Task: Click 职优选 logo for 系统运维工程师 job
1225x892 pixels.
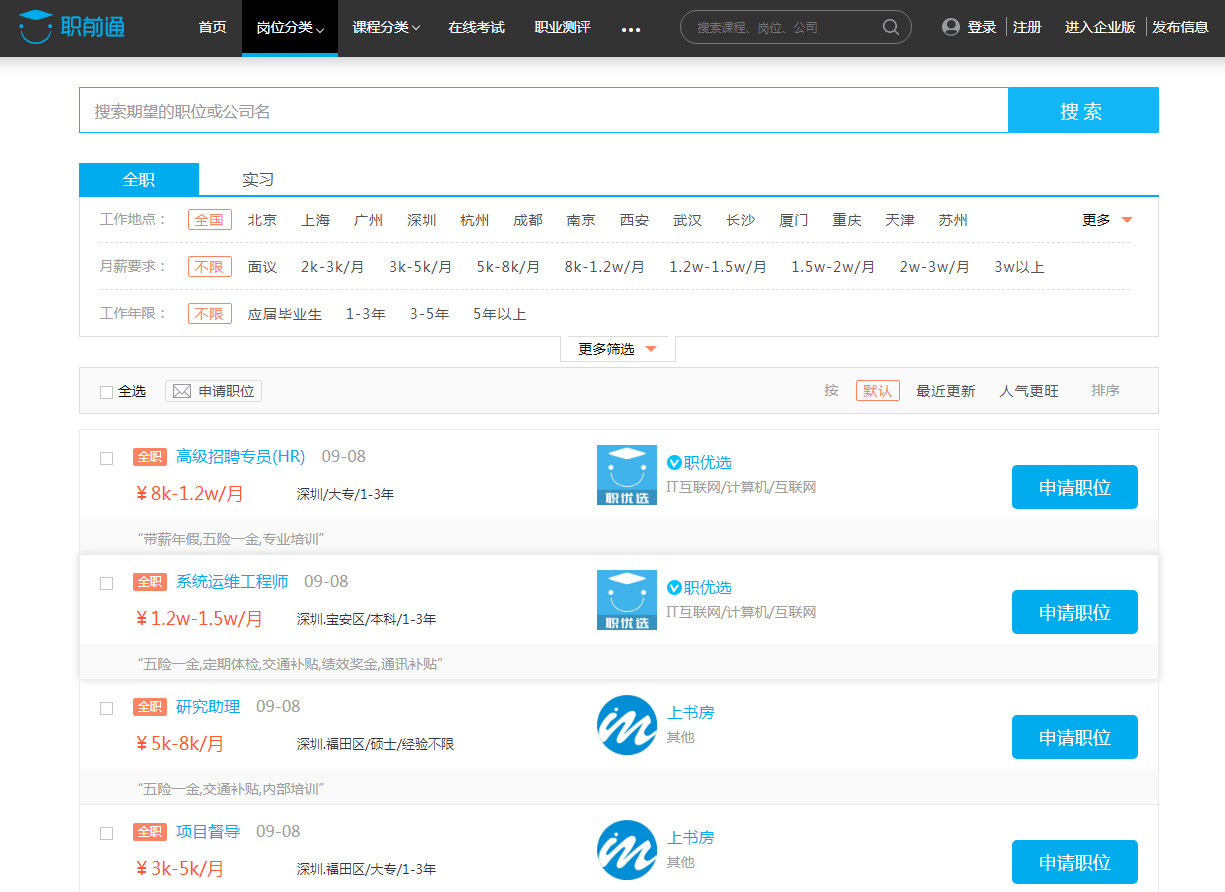Action: point(626,600)
